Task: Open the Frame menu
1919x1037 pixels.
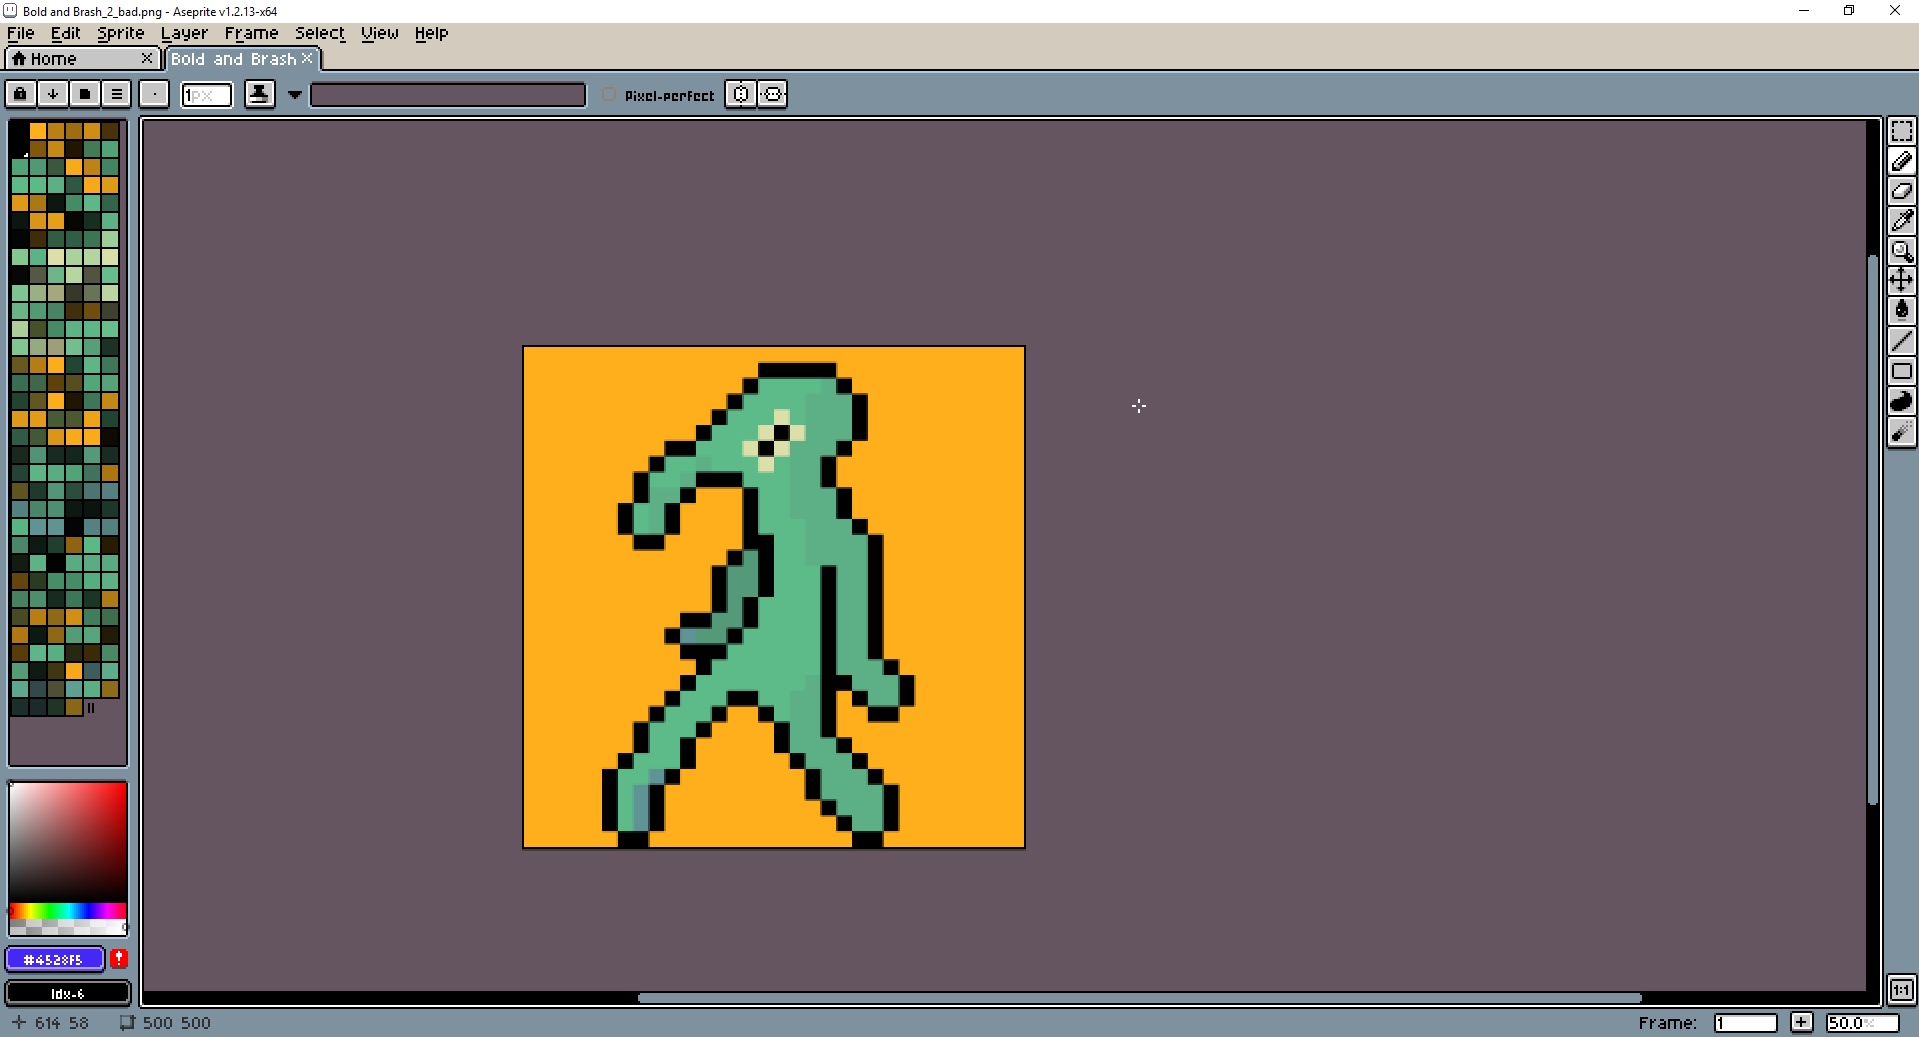Action: (x=251, y=33)
